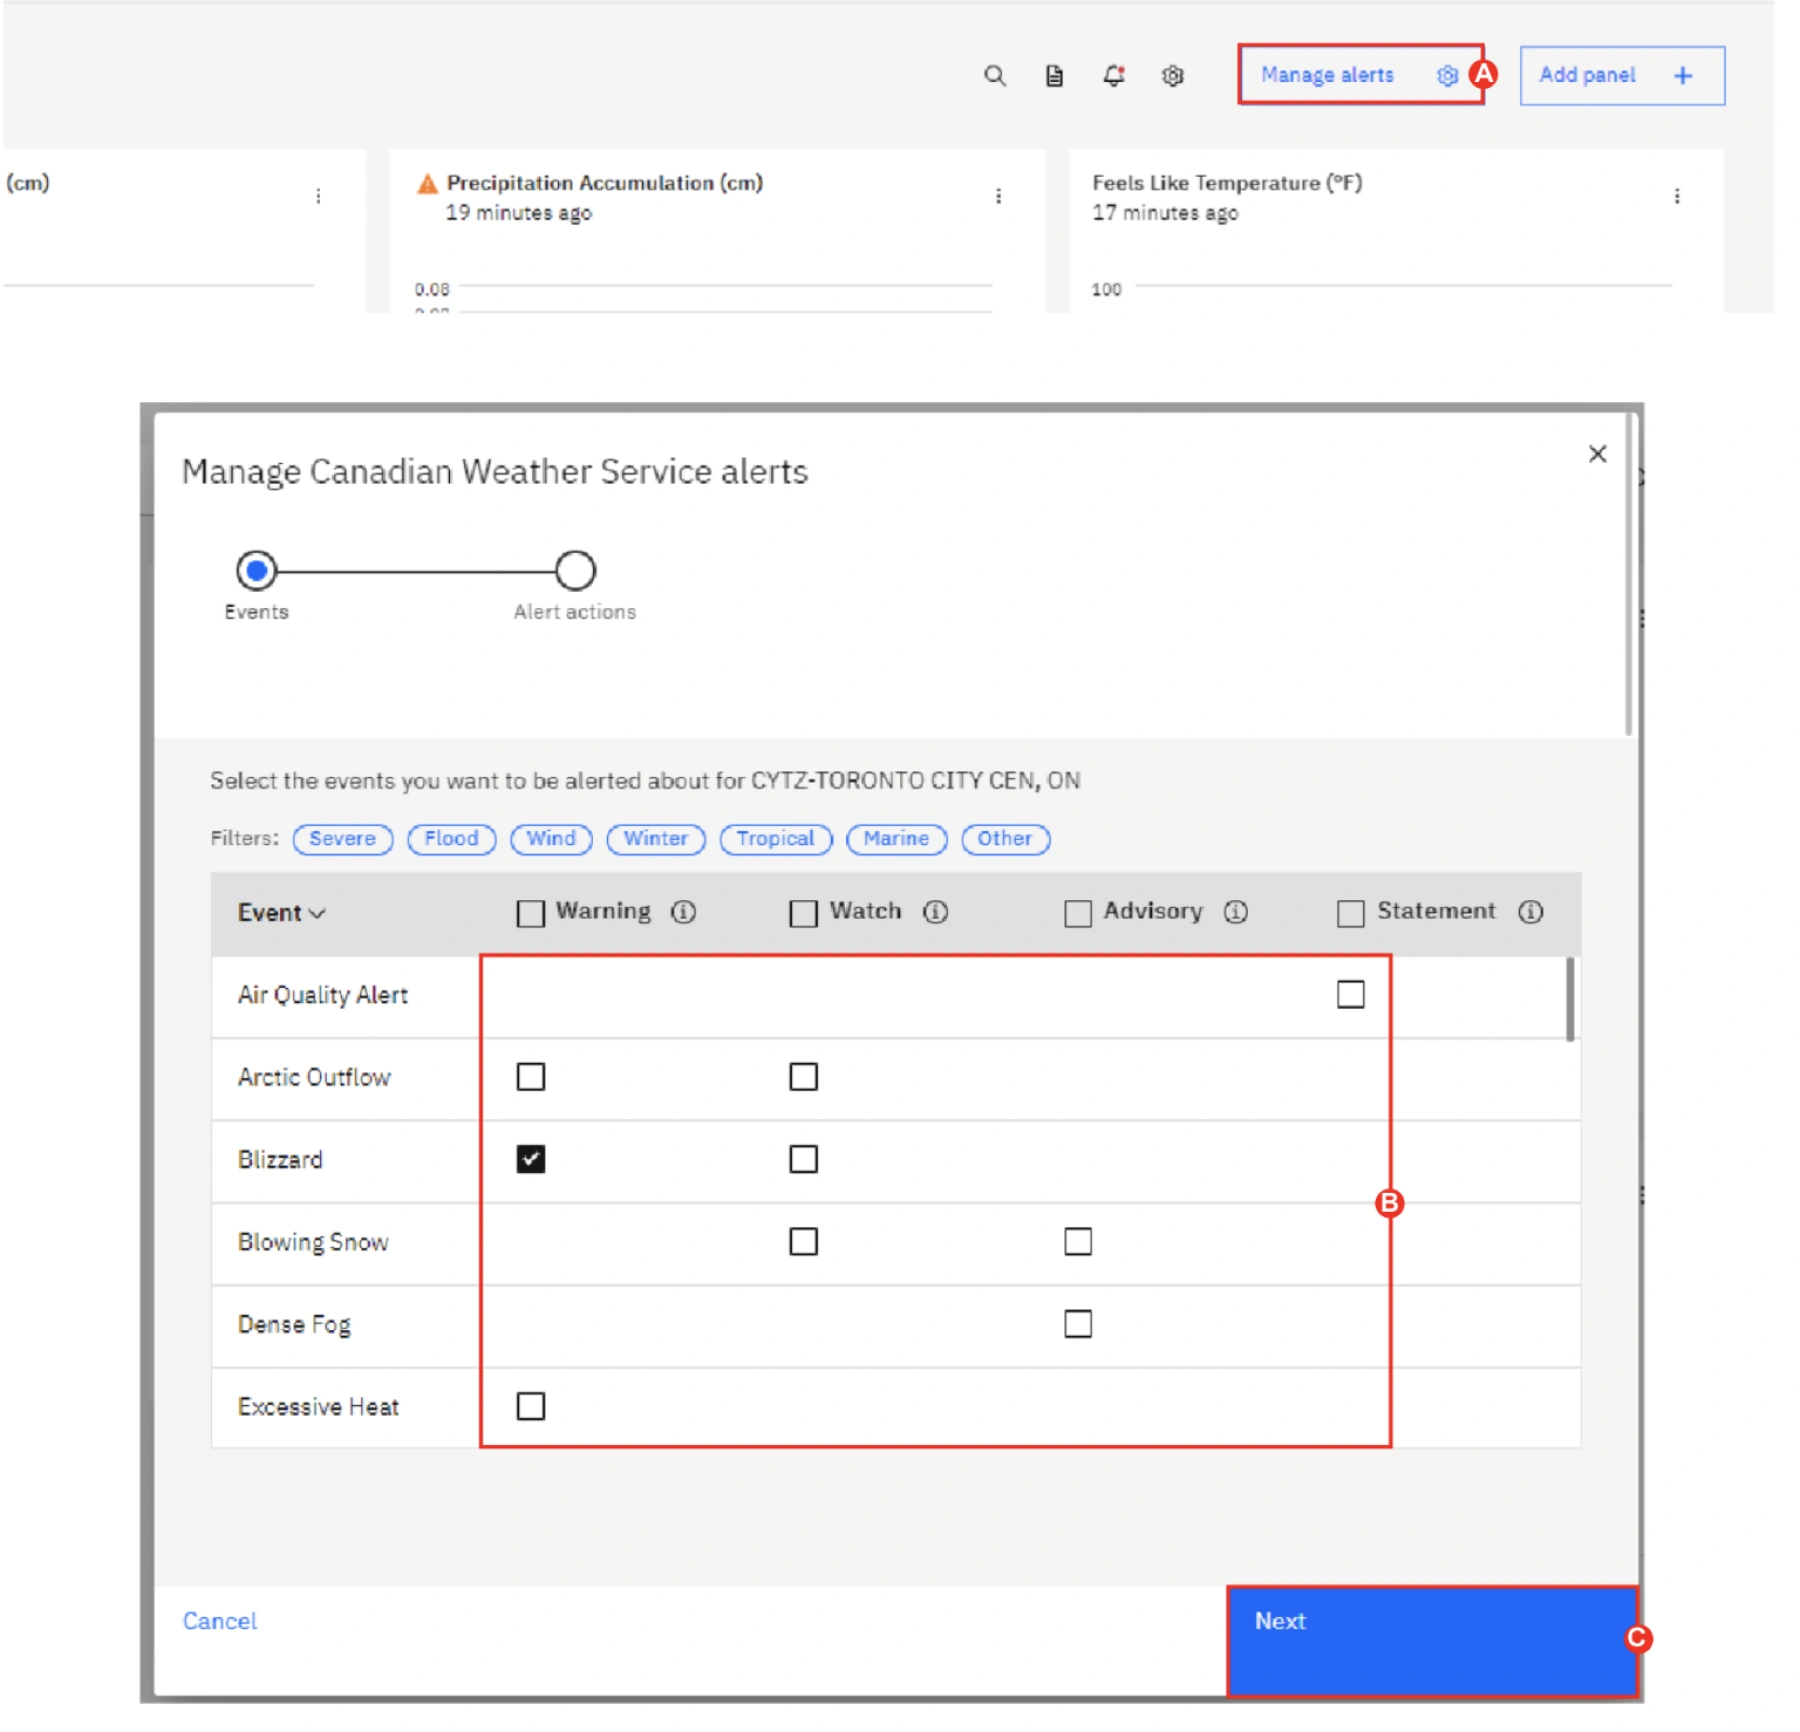Check the Warning column header checkbox
This screenshot has width=1800, height=1732.
531,913
